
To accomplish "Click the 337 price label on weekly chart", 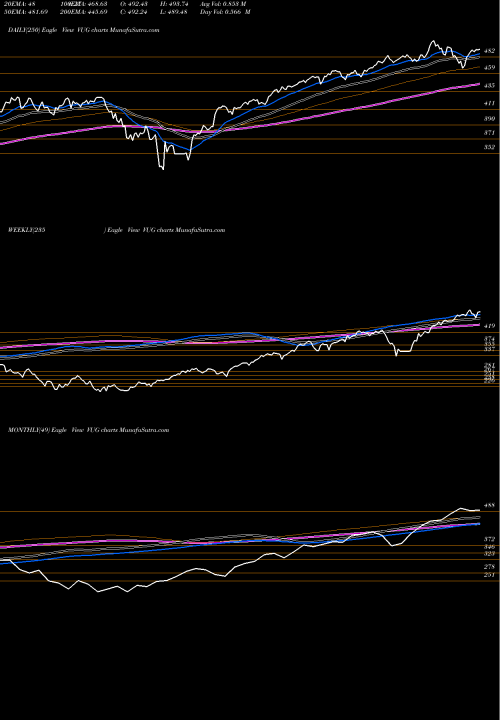I will point(489,349).
